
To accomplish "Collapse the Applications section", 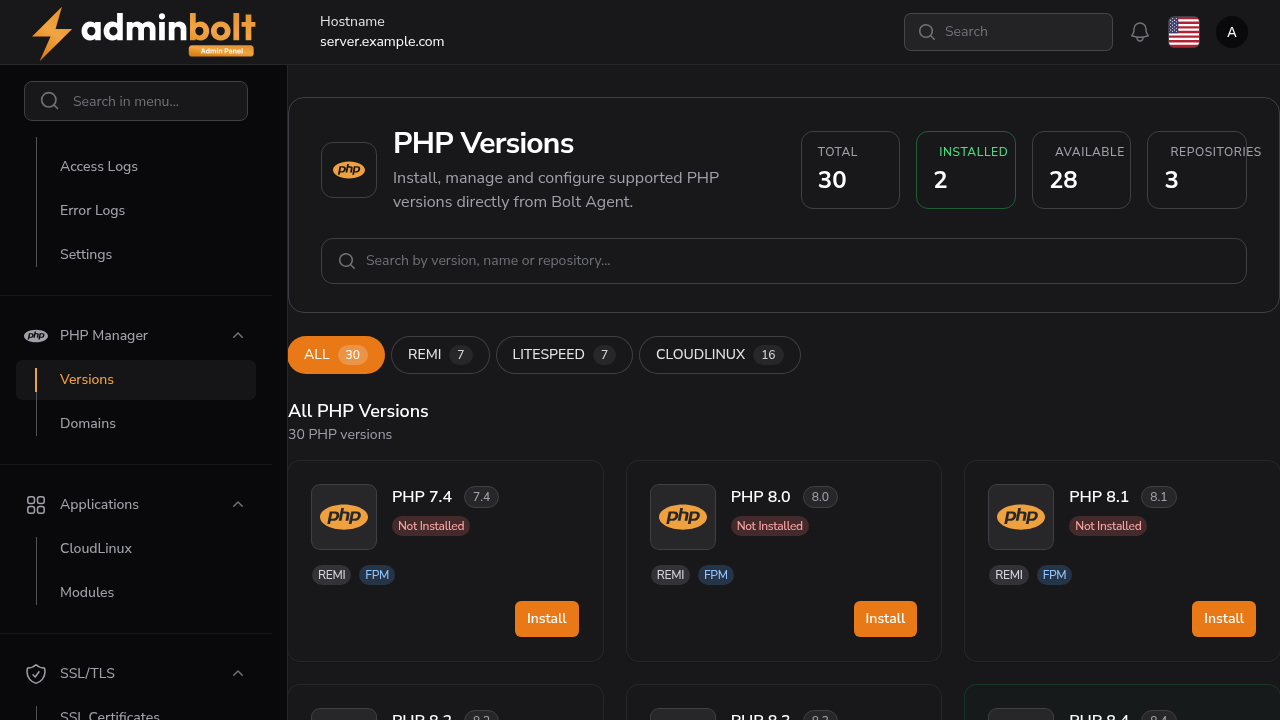I will 238,505.
